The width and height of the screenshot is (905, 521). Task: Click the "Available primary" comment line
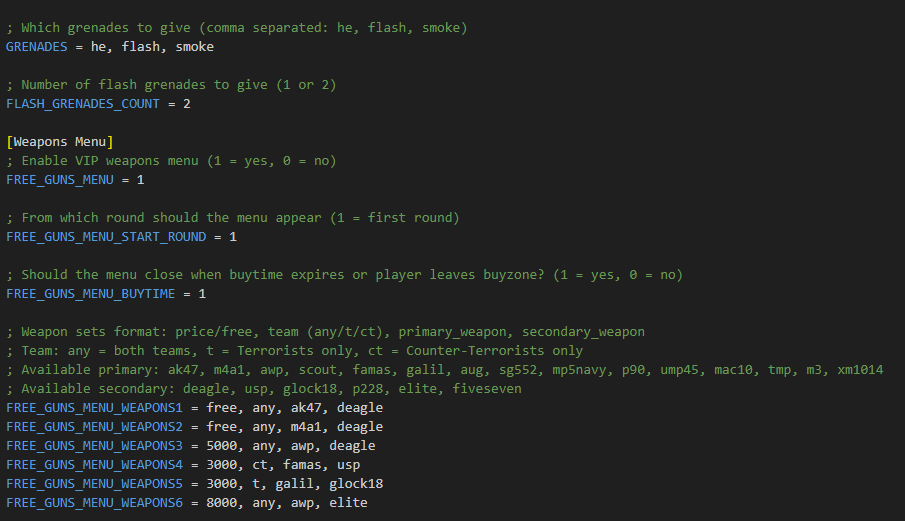(x=444, y=370)
